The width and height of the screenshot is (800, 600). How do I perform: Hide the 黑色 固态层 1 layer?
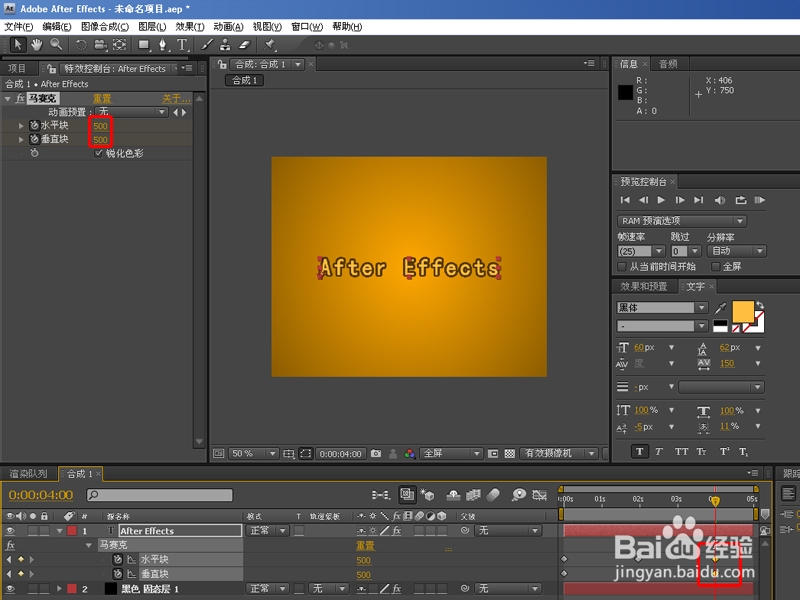click(x=10, y=588)
